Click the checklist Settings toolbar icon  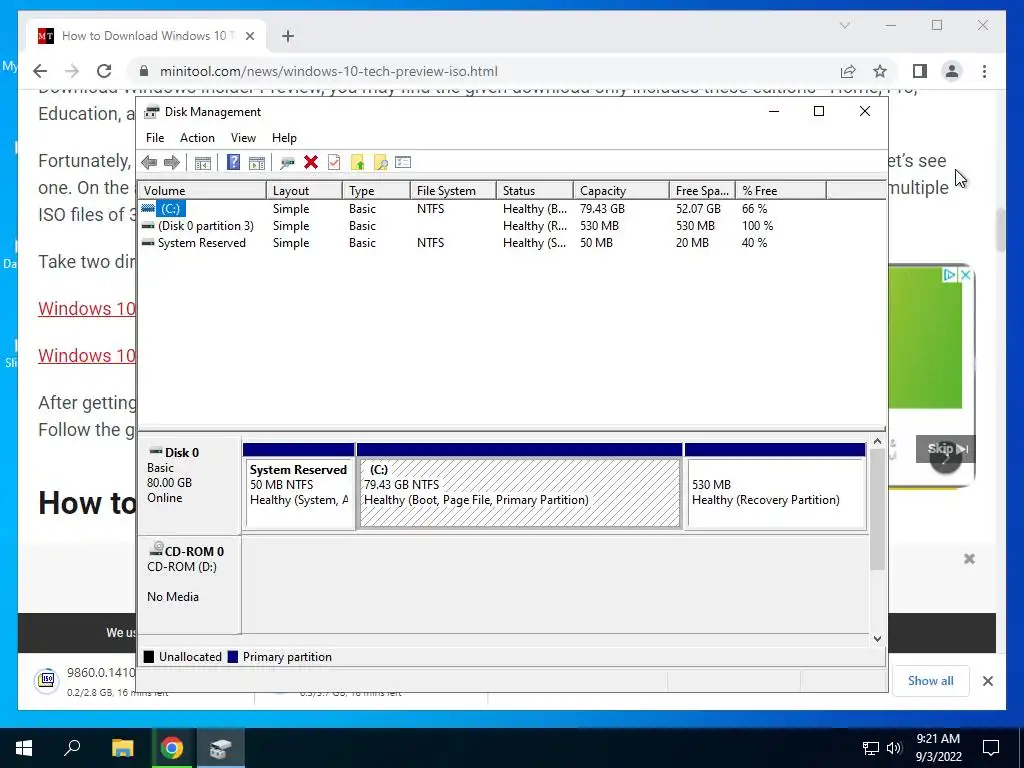coord(403,162)
